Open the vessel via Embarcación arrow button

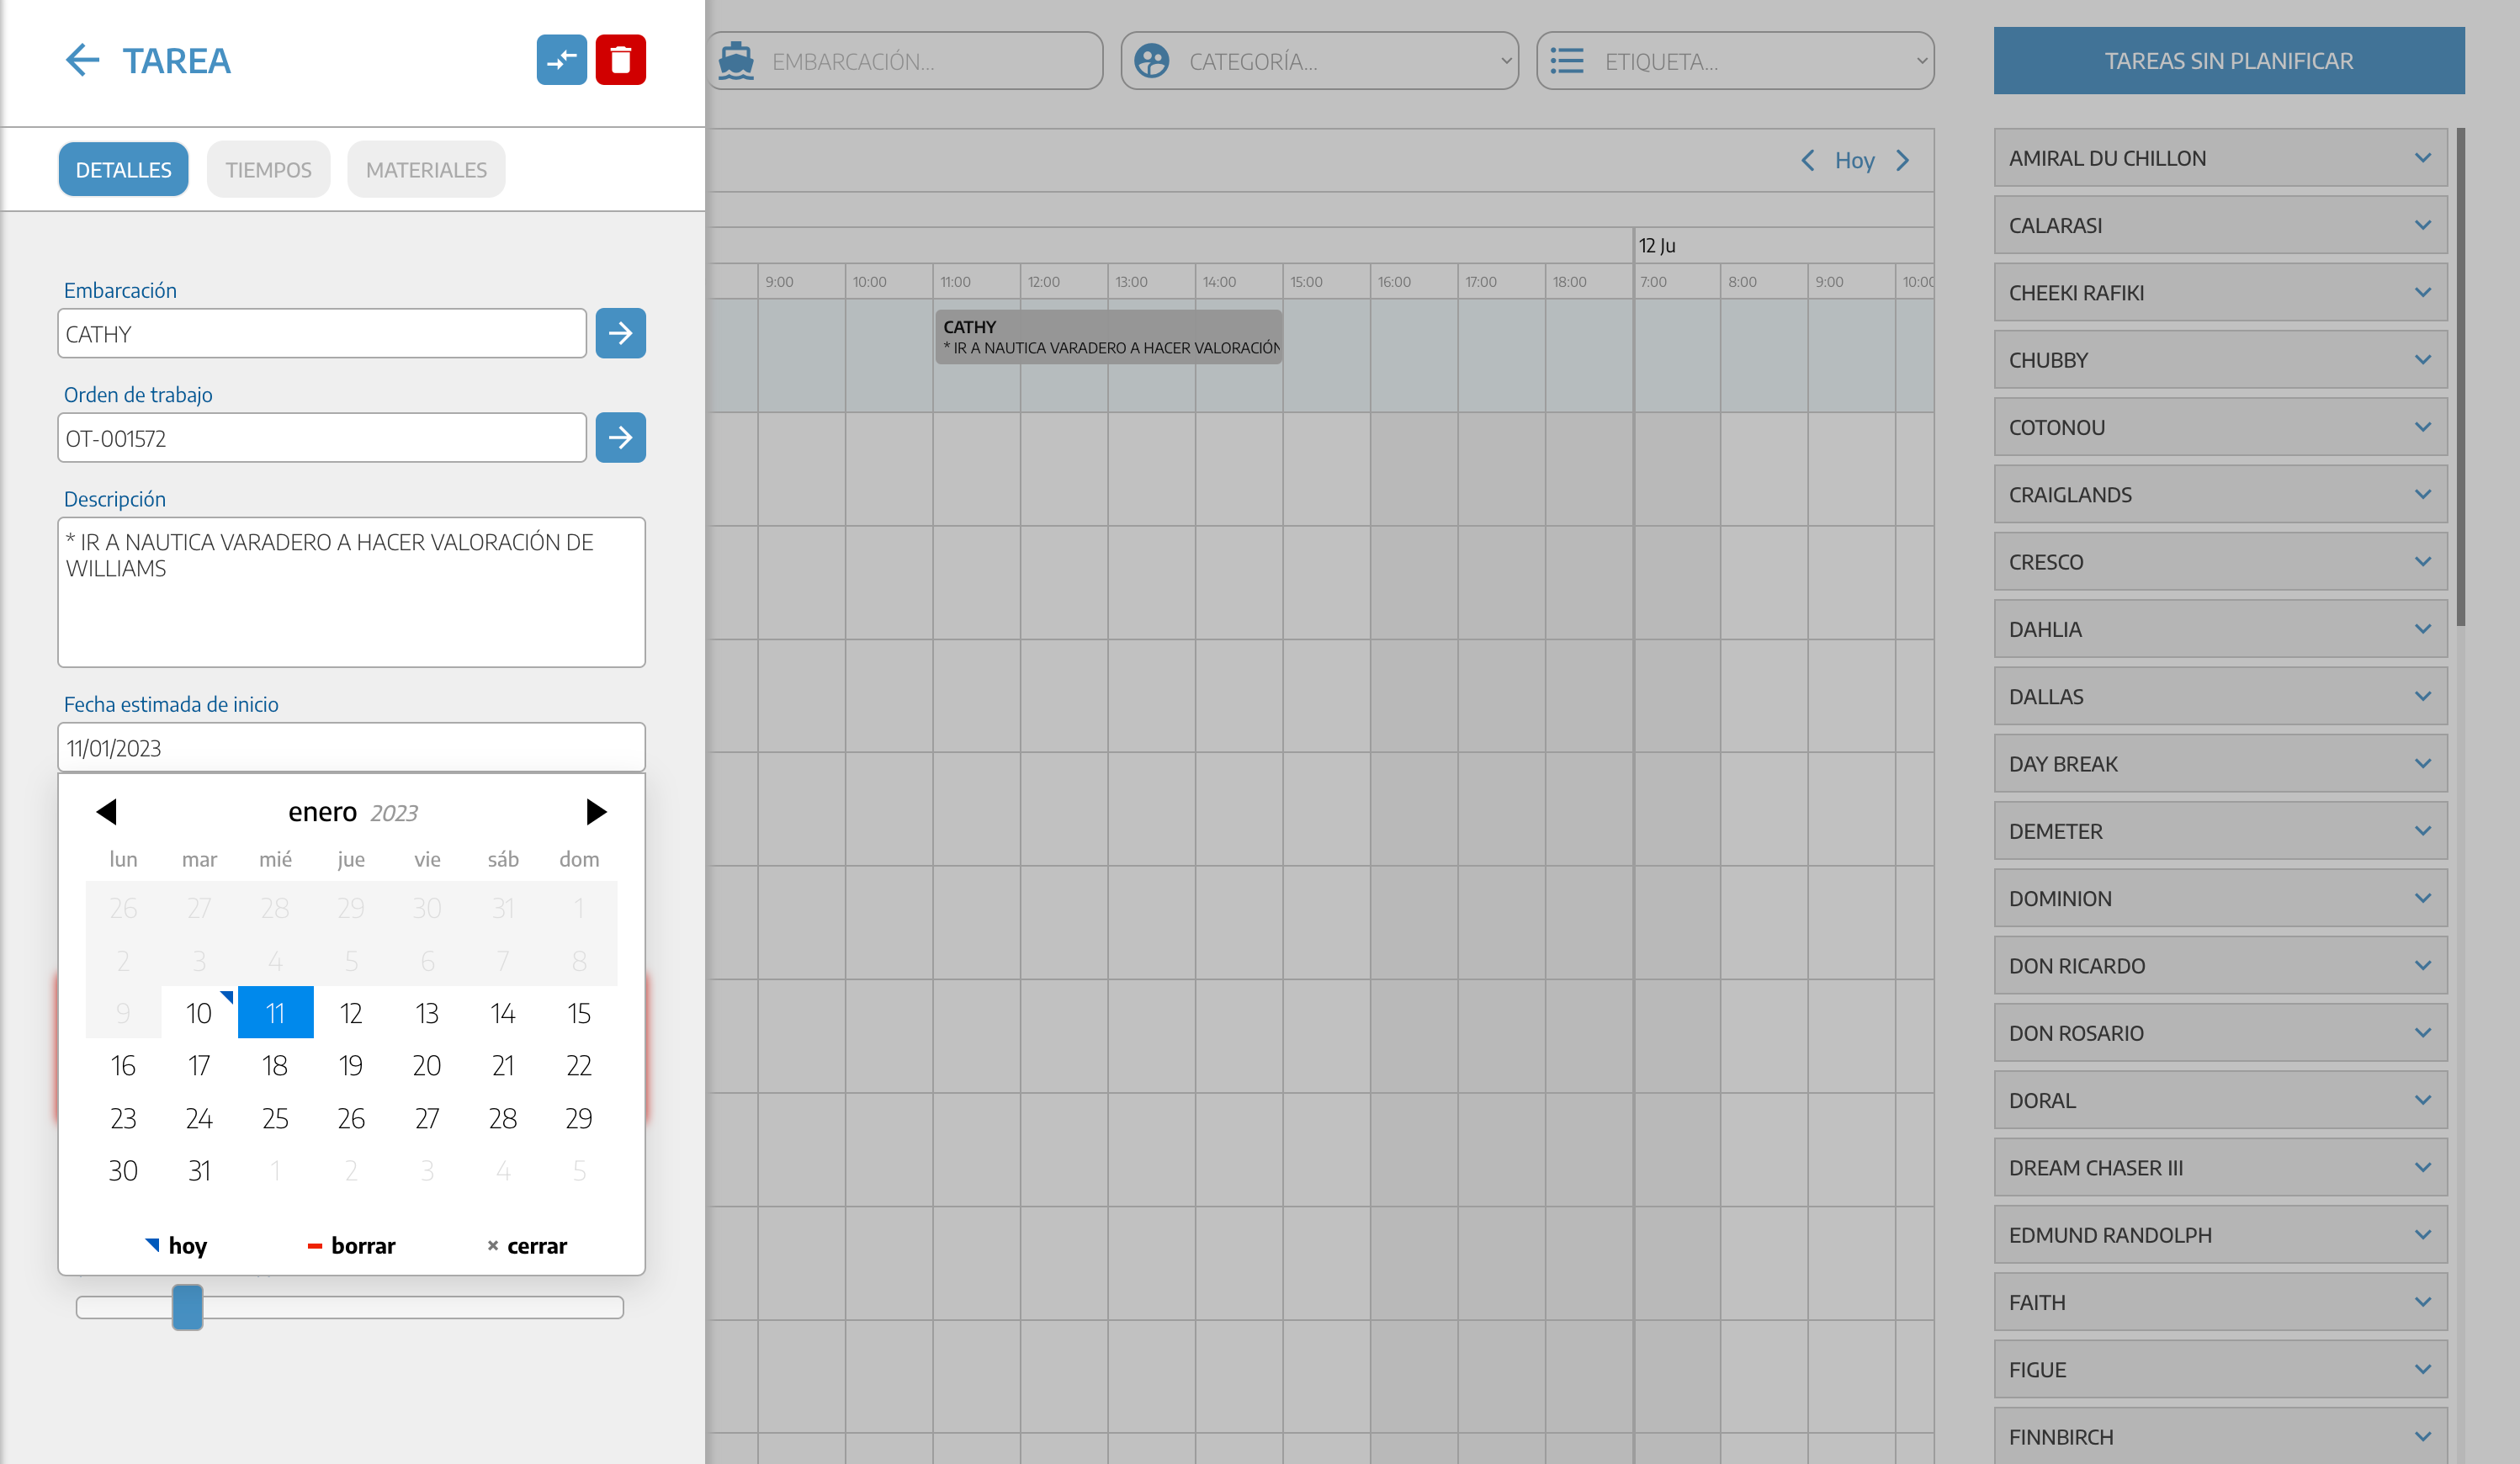tap(620, 333)
